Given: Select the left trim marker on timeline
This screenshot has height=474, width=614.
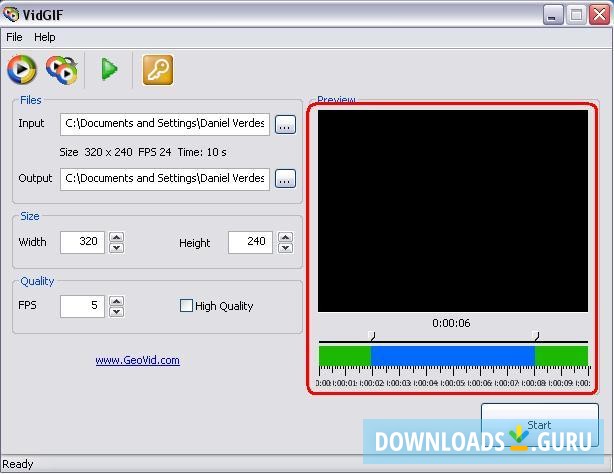Looking at the screenshot, I should tap(372, 336).
